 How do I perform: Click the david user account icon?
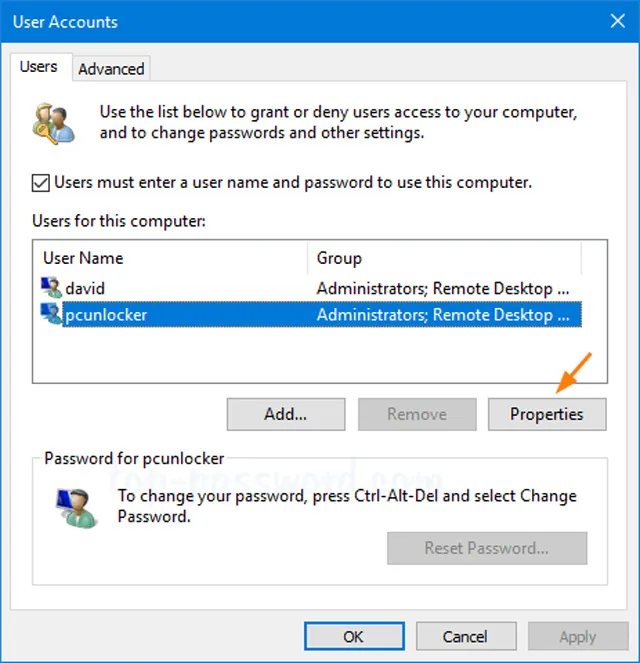[x=51, y=288]
